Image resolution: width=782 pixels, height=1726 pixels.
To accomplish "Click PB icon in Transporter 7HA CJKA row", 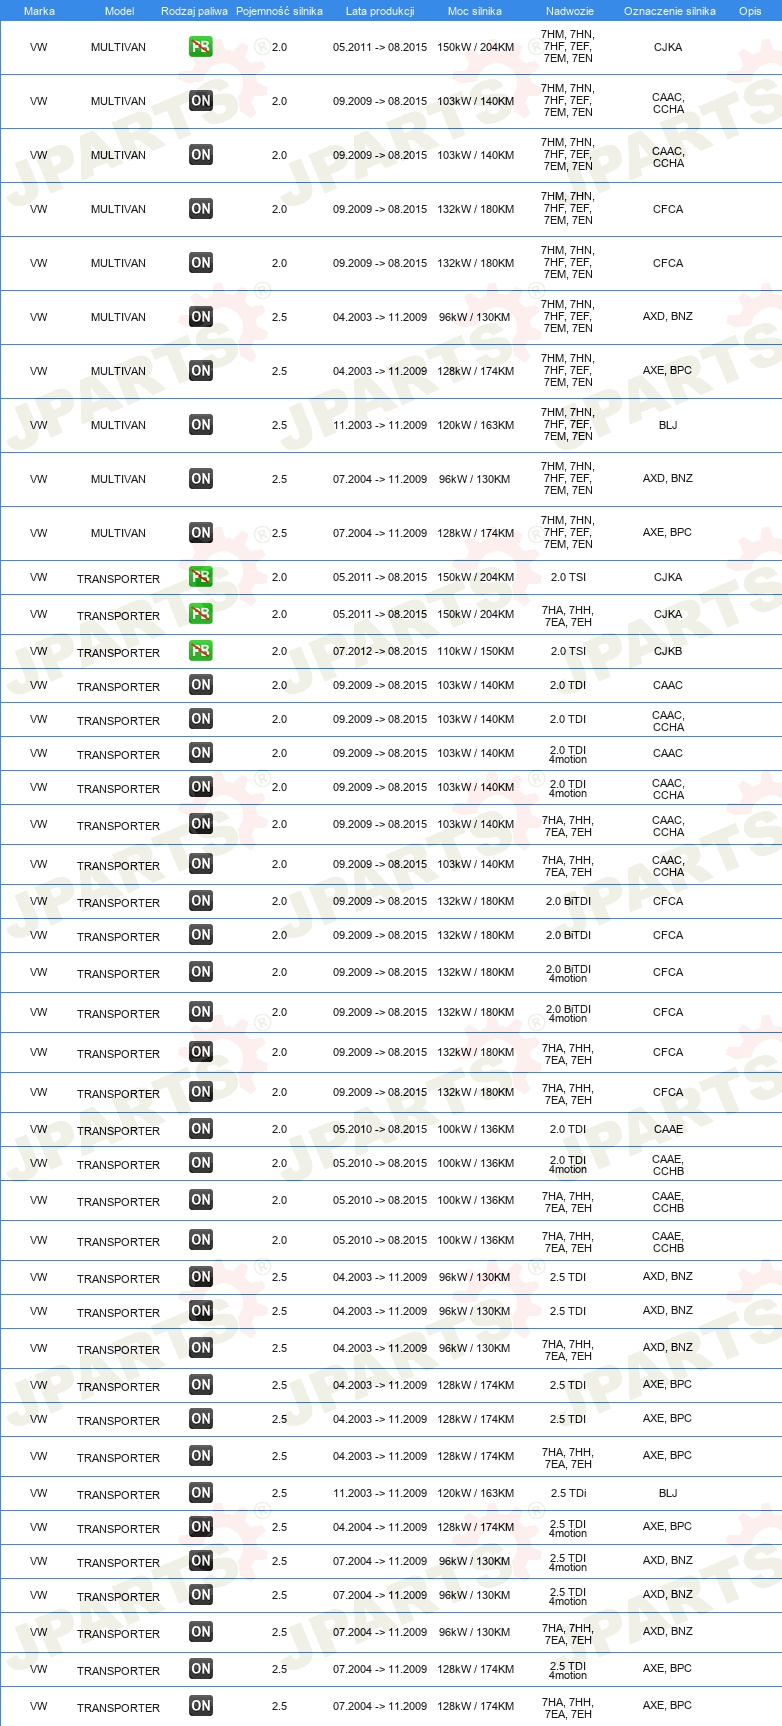I will 201,614.
